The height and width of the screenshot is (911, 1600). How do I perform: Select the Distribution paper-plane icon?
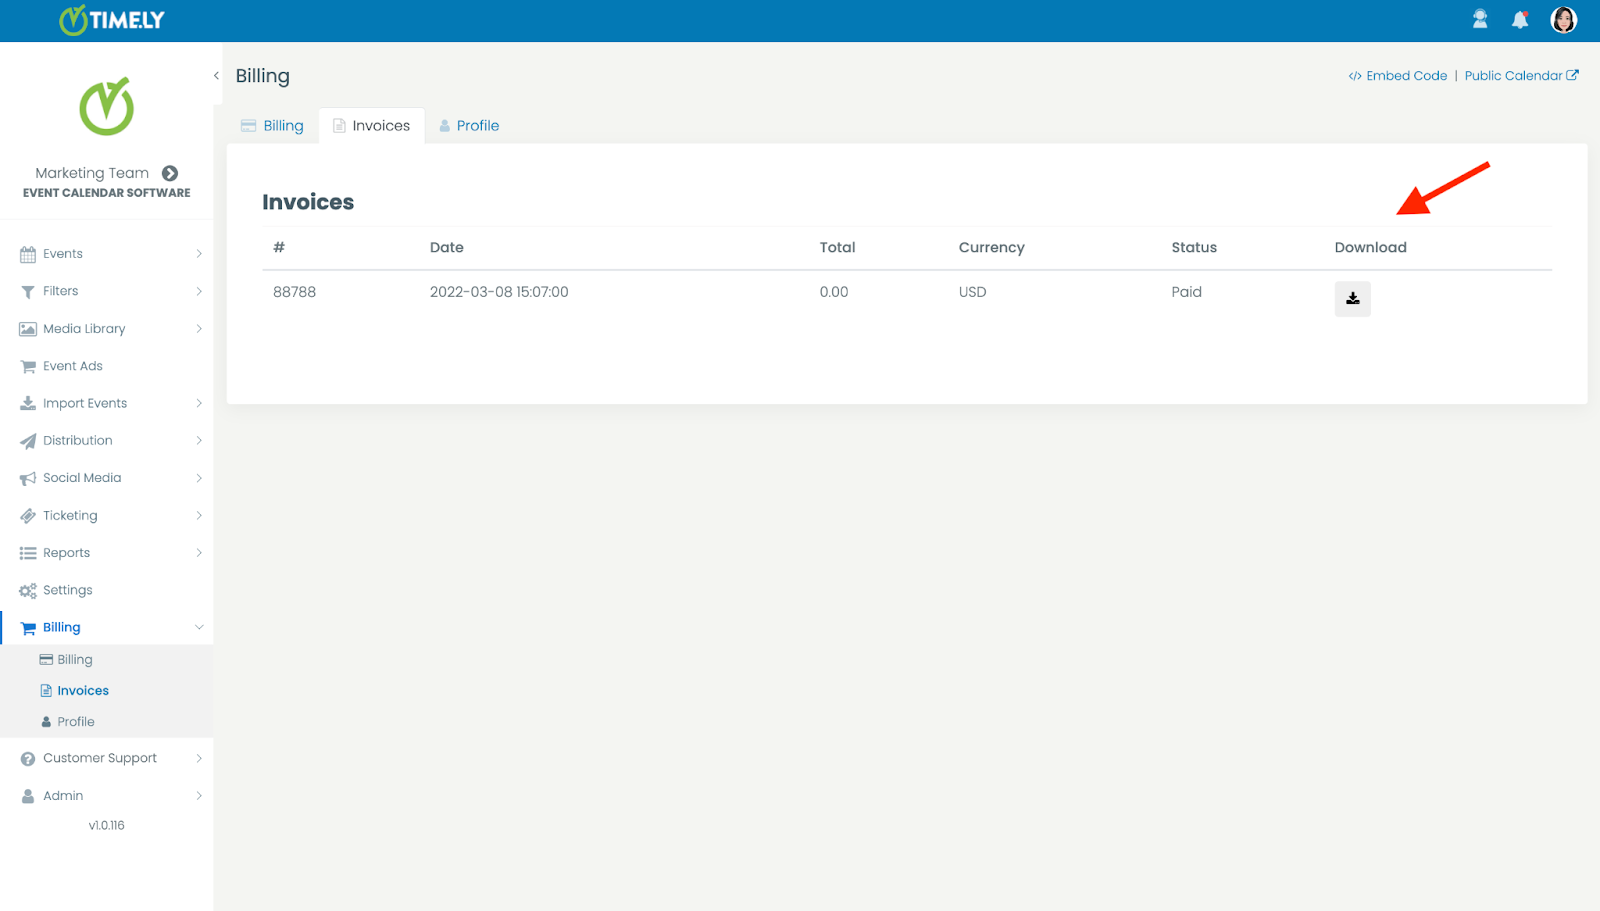28,440
